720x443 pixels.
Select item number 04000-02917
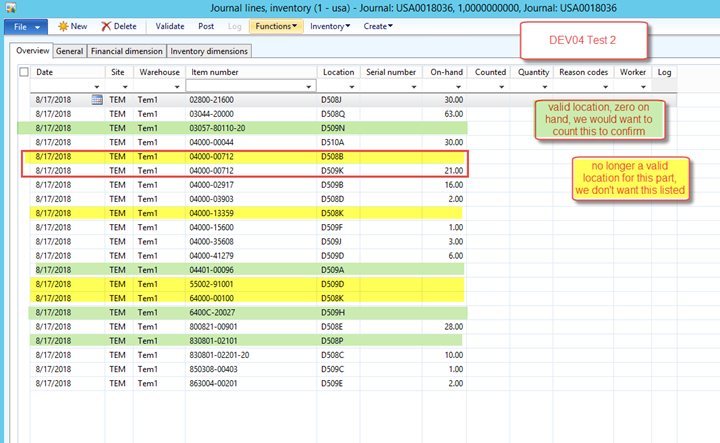(x=211, y=185)
